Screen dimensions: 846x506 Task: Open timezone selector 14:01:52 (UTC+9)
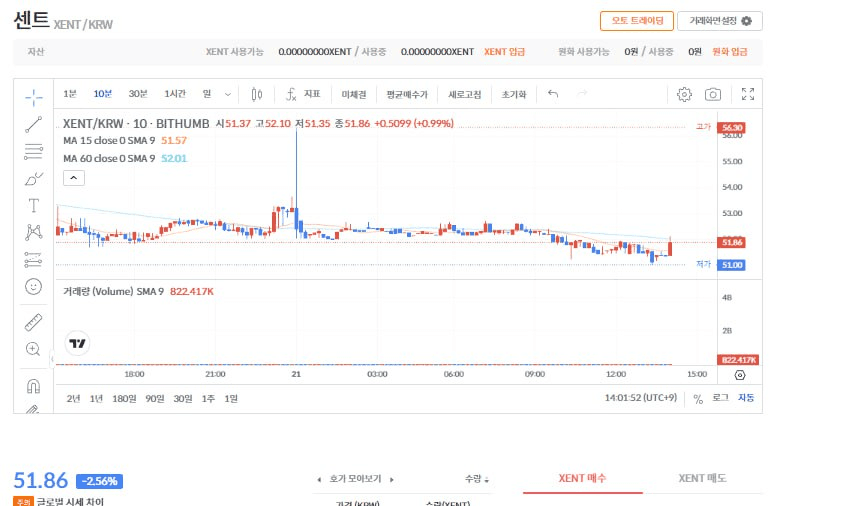(x=640, y=398)
